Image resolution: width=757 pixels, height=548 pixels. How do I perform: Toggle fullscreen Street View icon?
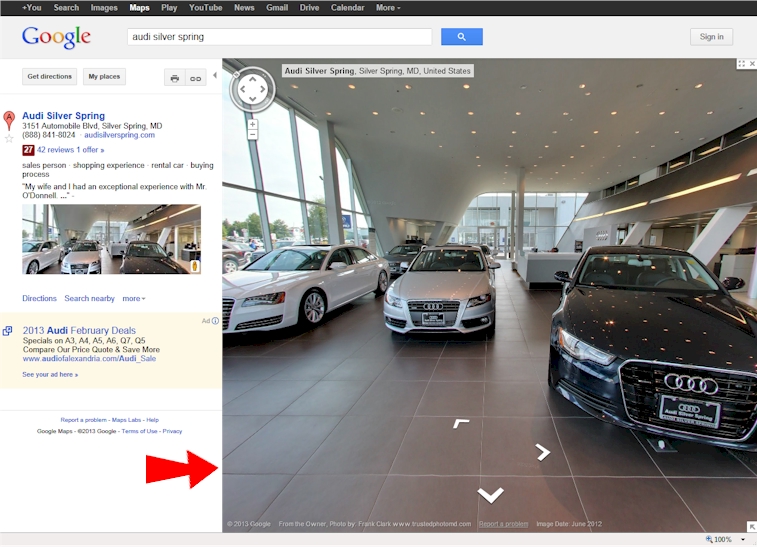click(742, 64)
